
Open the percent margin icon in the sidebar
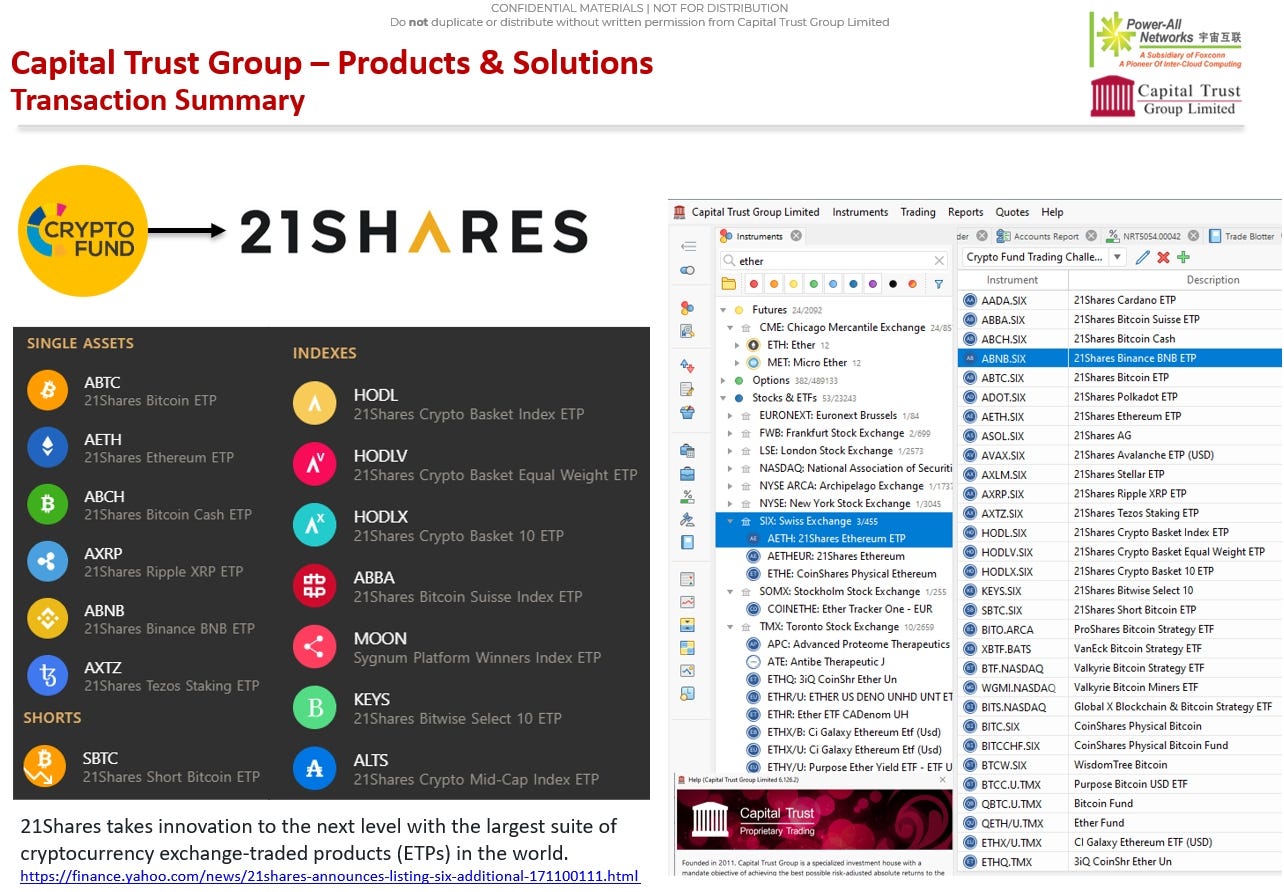click(x=688, y=496)
